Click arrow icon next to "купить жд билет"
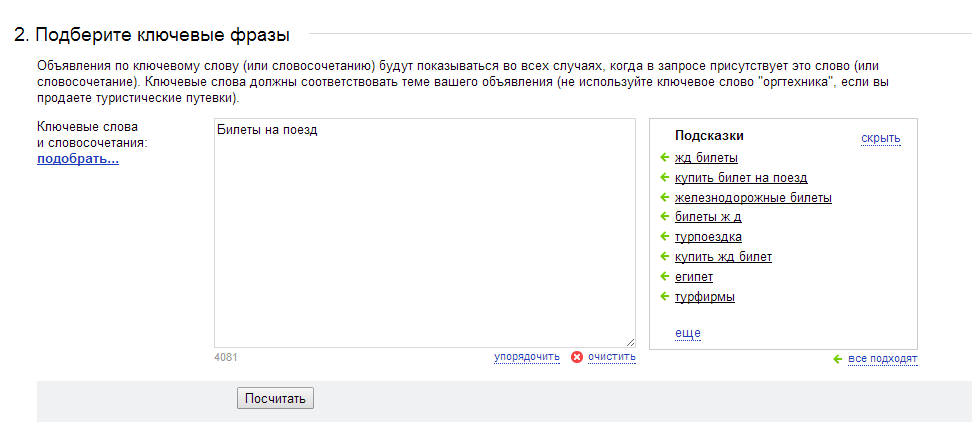This screenshot has height=442, width=972. point(665,257)
